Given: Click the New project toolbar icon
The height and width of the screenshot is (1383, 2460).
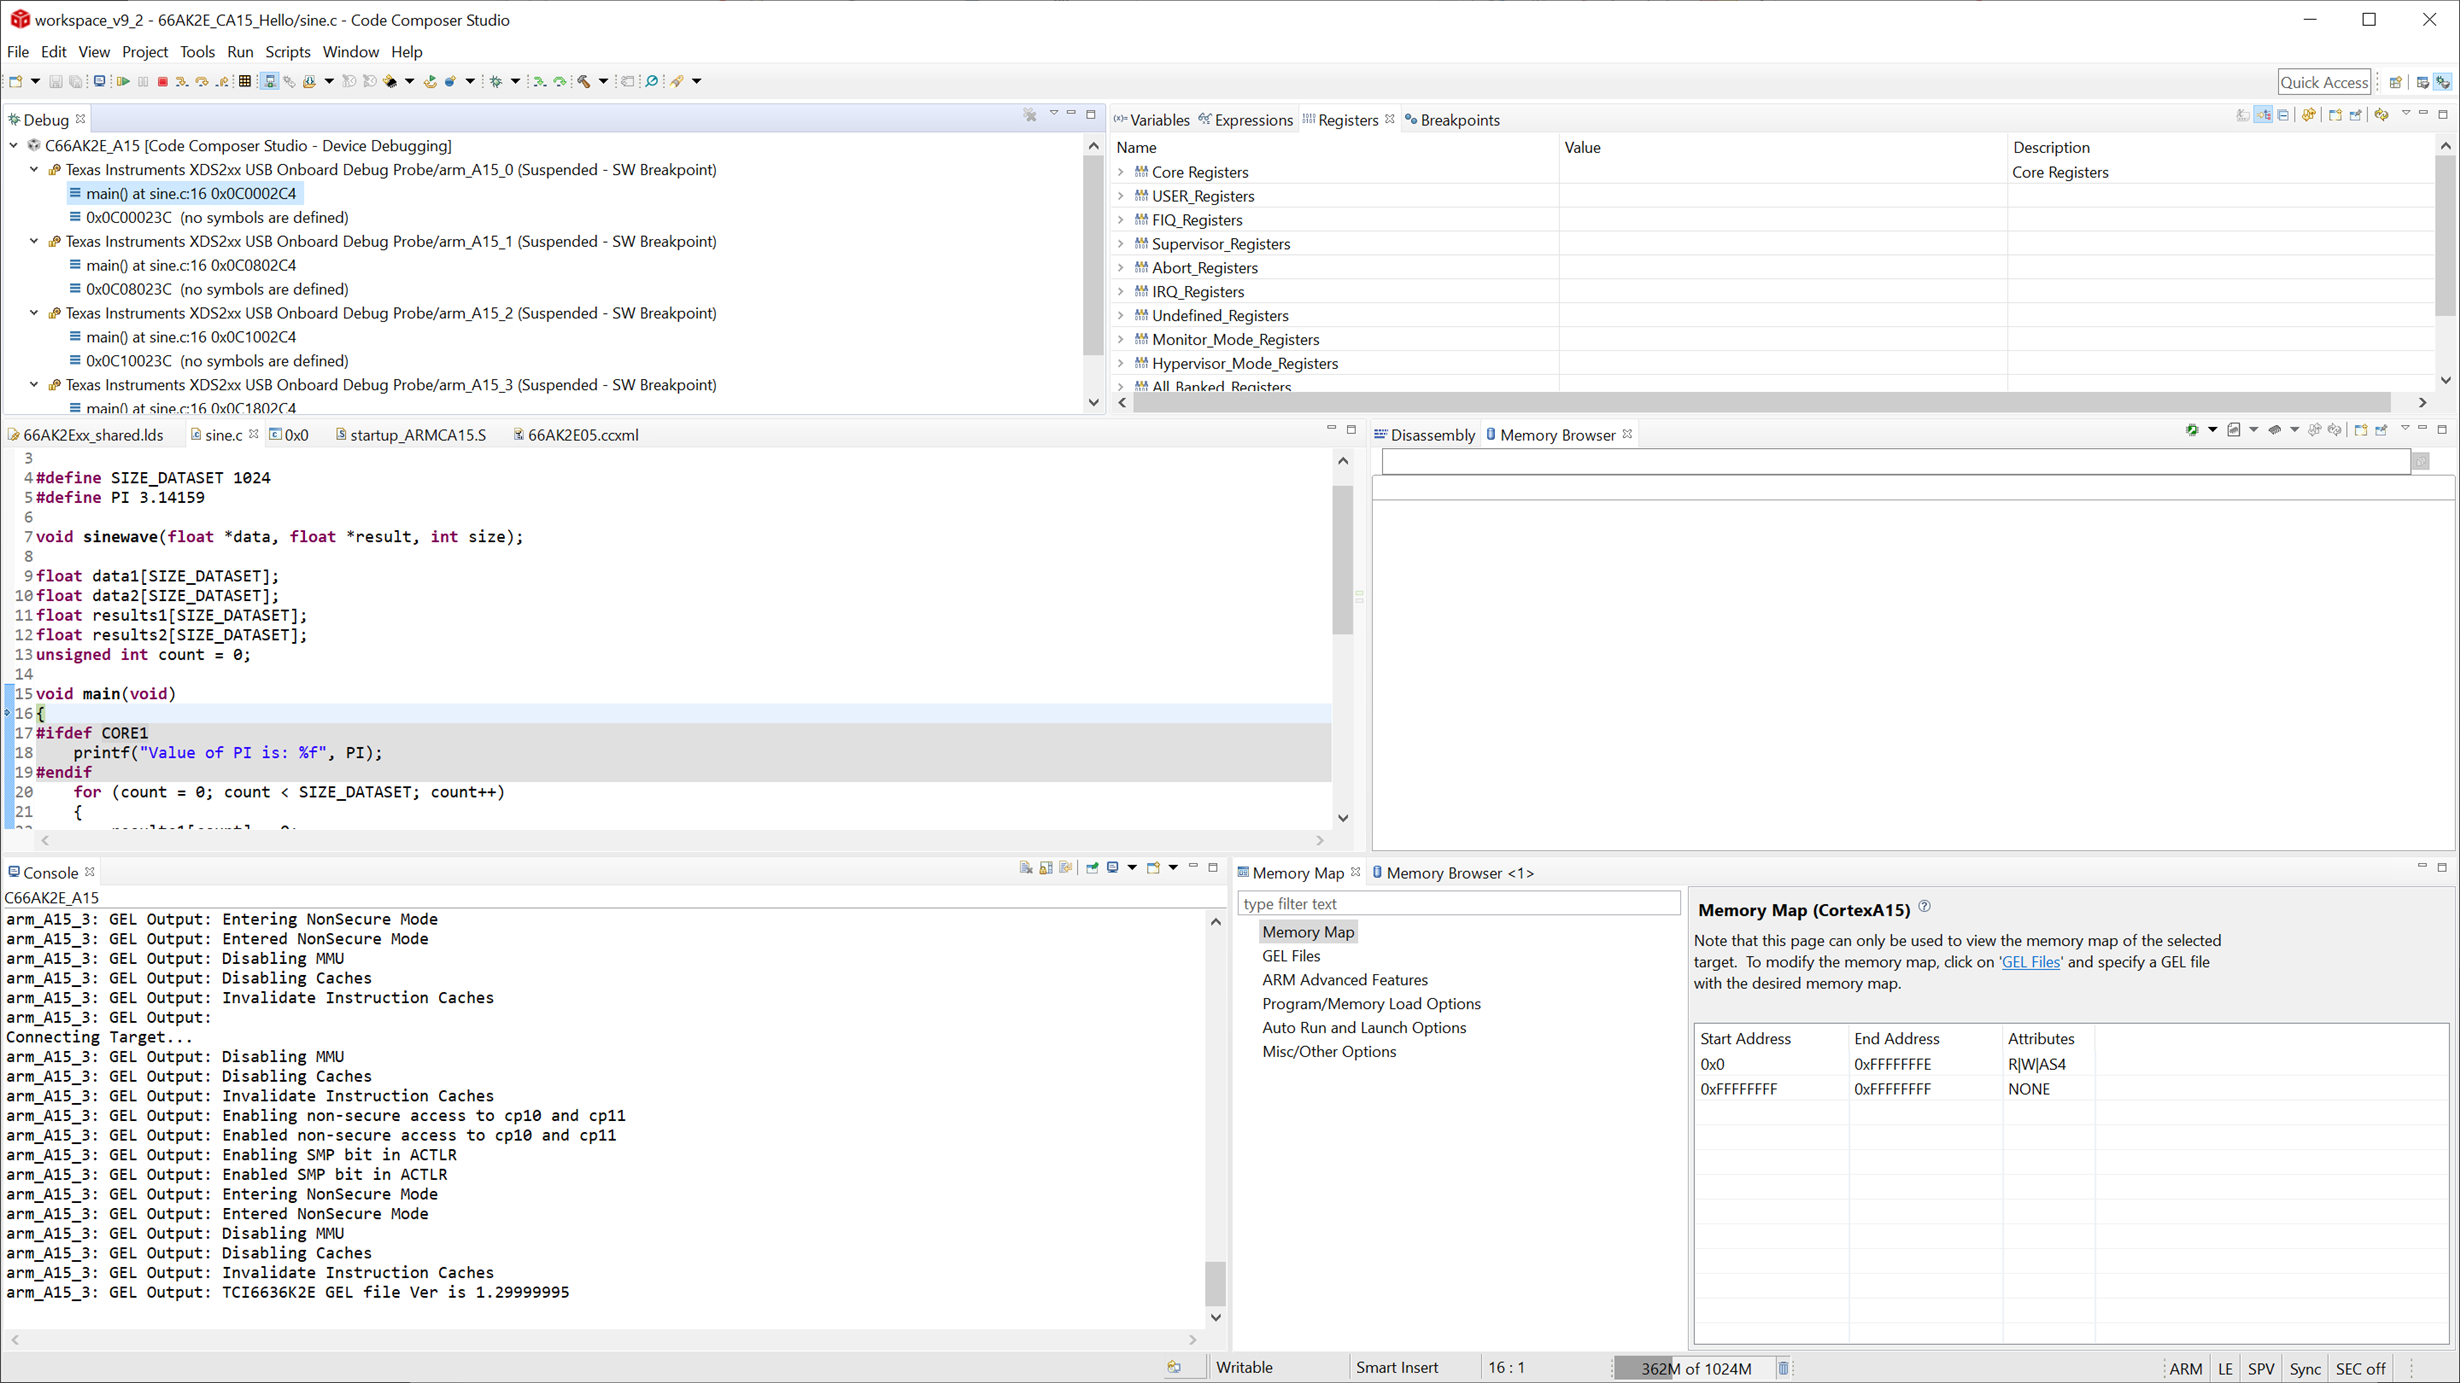Looking at the screenshot, I should [x=15, y=81].
